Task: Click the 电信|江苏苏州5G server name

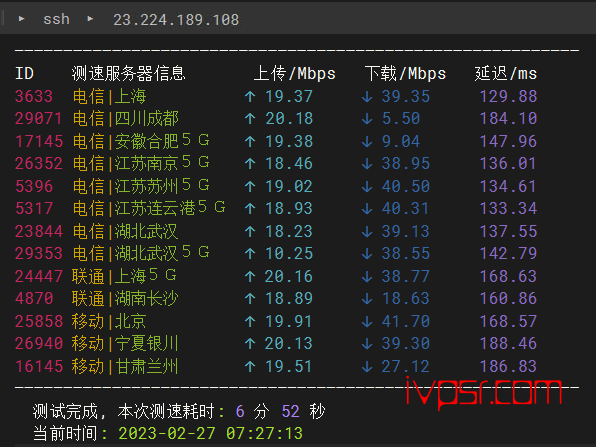Action: [141, 186]
